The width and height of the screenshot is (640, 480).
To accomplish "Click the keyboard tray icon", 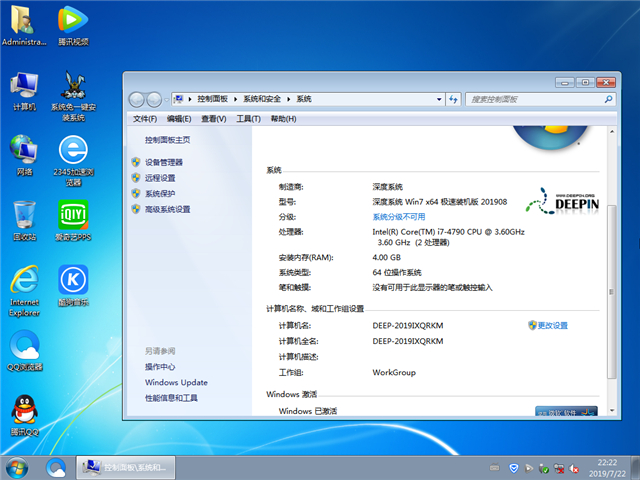I will point(494,468).
